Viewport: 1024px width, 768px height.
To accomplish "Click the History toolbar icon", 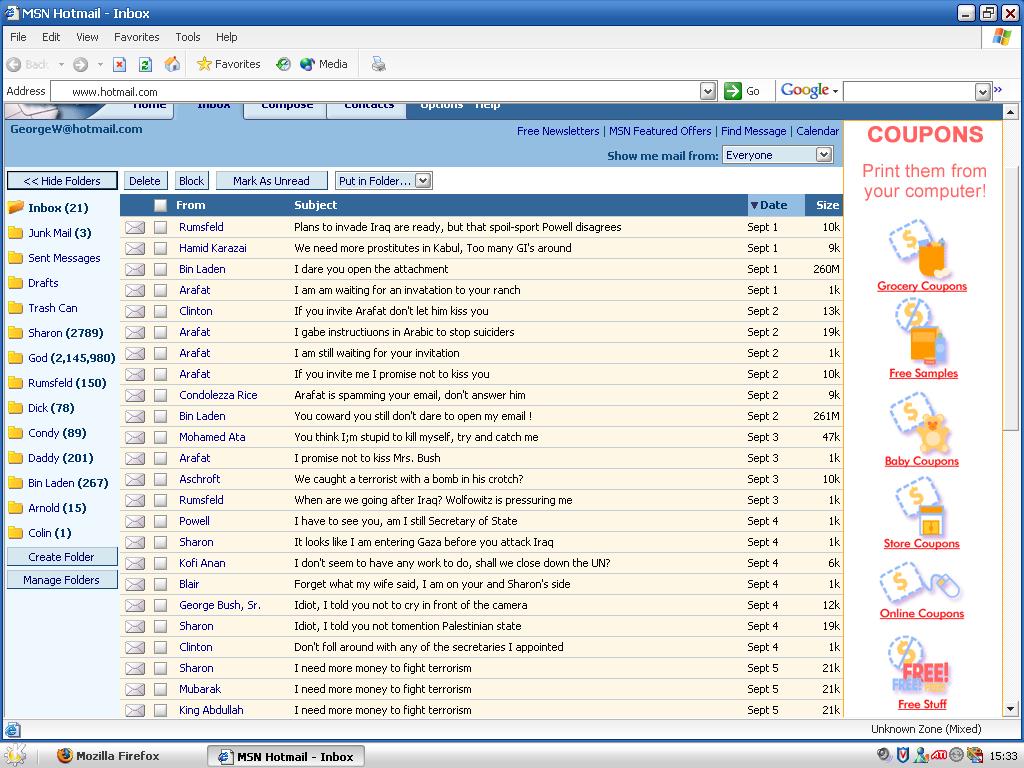I will point(283,64).
